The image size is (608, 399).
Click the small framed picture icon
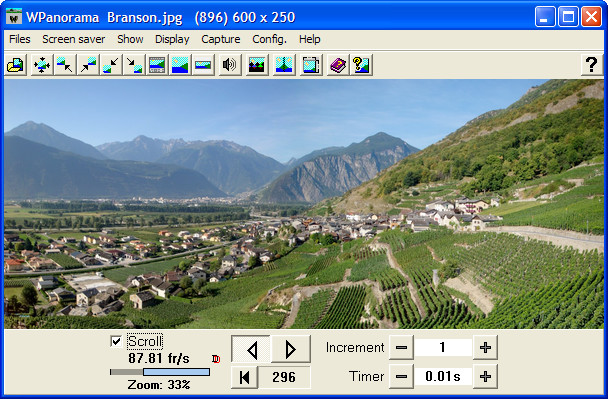click(203, 65)
